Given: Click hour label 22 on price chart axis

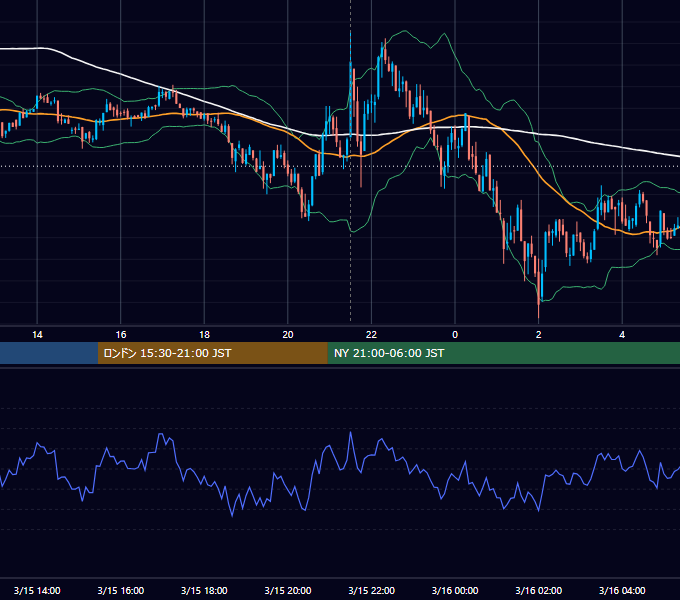Looking at the screenshot, I should tap(372, 335).
